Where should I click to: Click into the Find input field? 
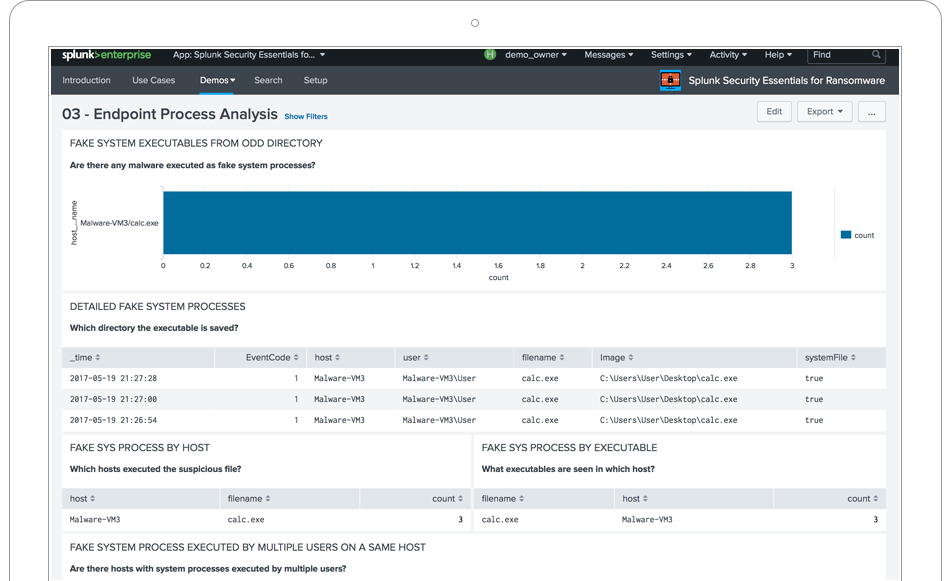pyautogui.click(x=838, y=55)
